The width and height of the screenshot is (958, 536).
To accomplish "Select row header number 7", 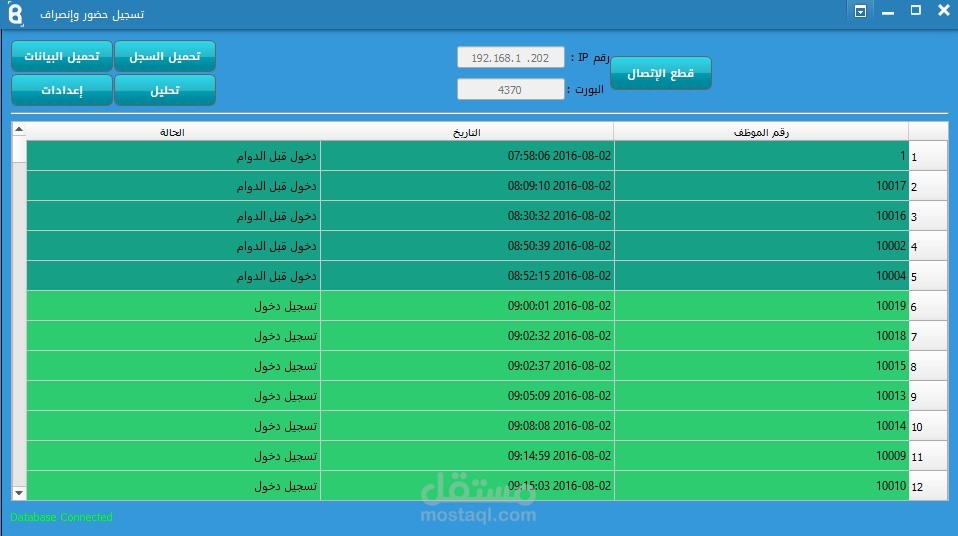I will pos(928,336).
